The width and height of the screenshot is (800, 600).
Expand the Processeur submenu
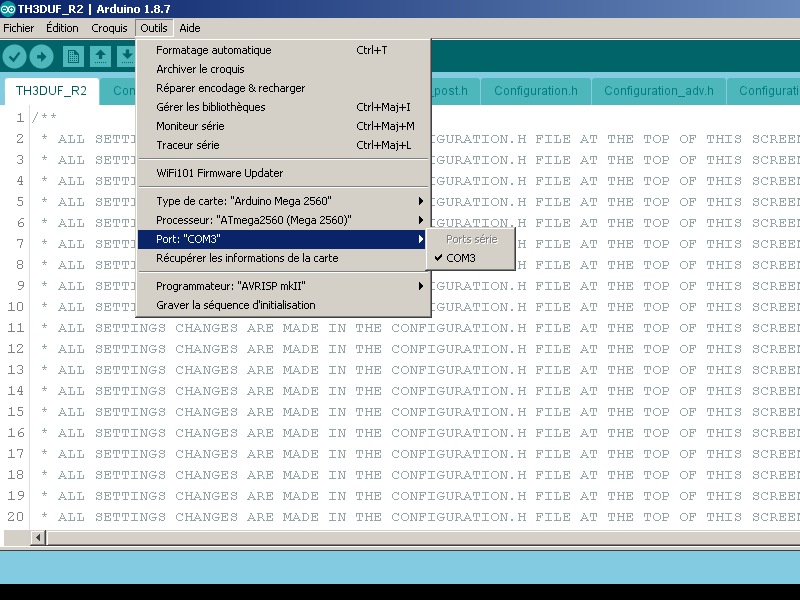(x=284, y=220)
